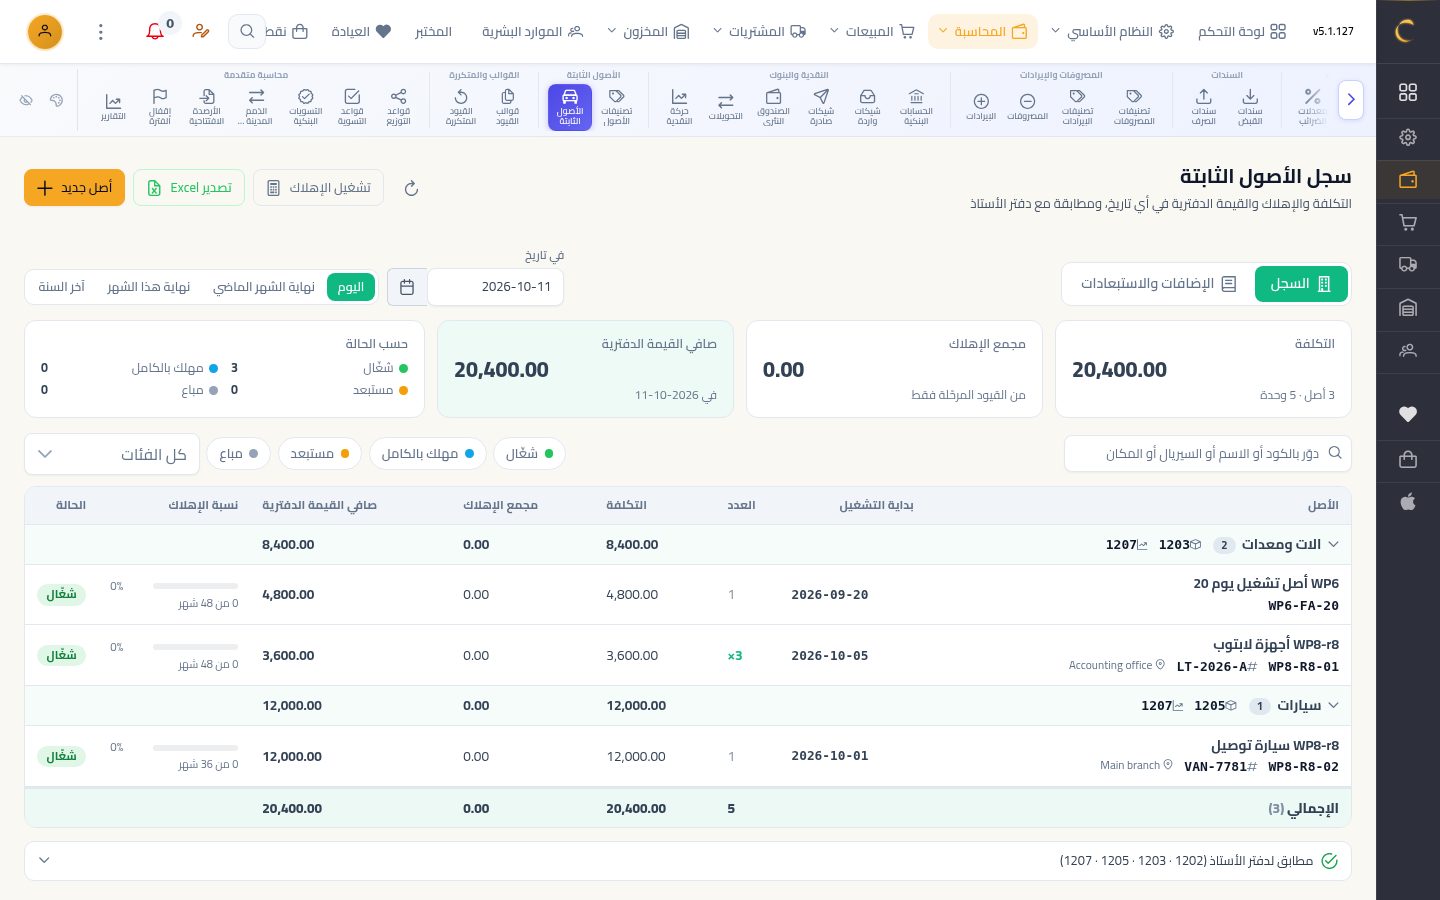Switch to الإضافات والاستبعادات tab
This screenshot has height=900, width=1440.
click(x=1159, y=284)
